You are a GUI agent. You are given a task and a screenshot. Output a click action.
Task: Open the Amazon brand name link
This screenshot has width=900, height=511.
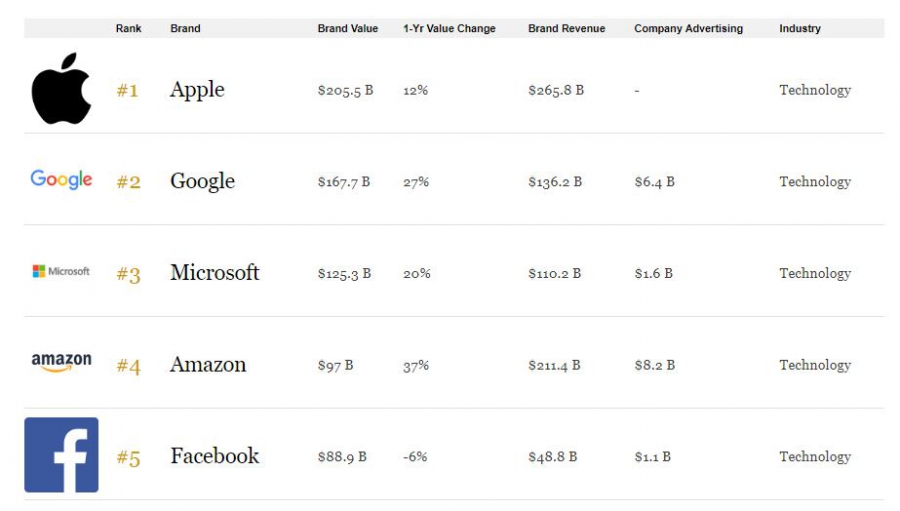coord(207,364)
